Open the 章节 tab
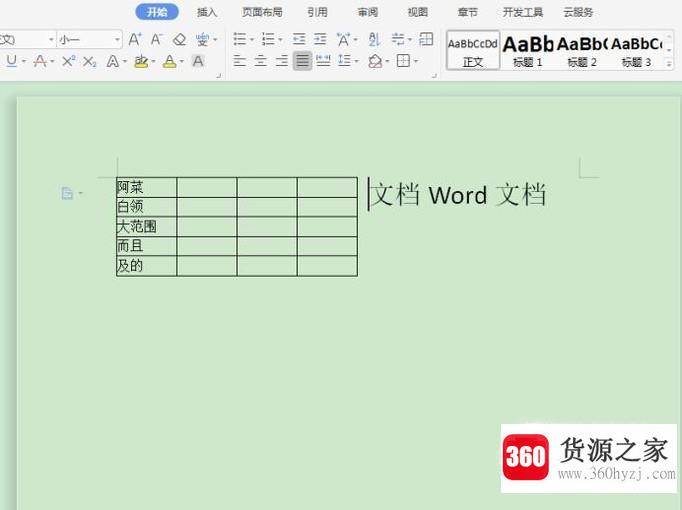 [x=468, y=12]
